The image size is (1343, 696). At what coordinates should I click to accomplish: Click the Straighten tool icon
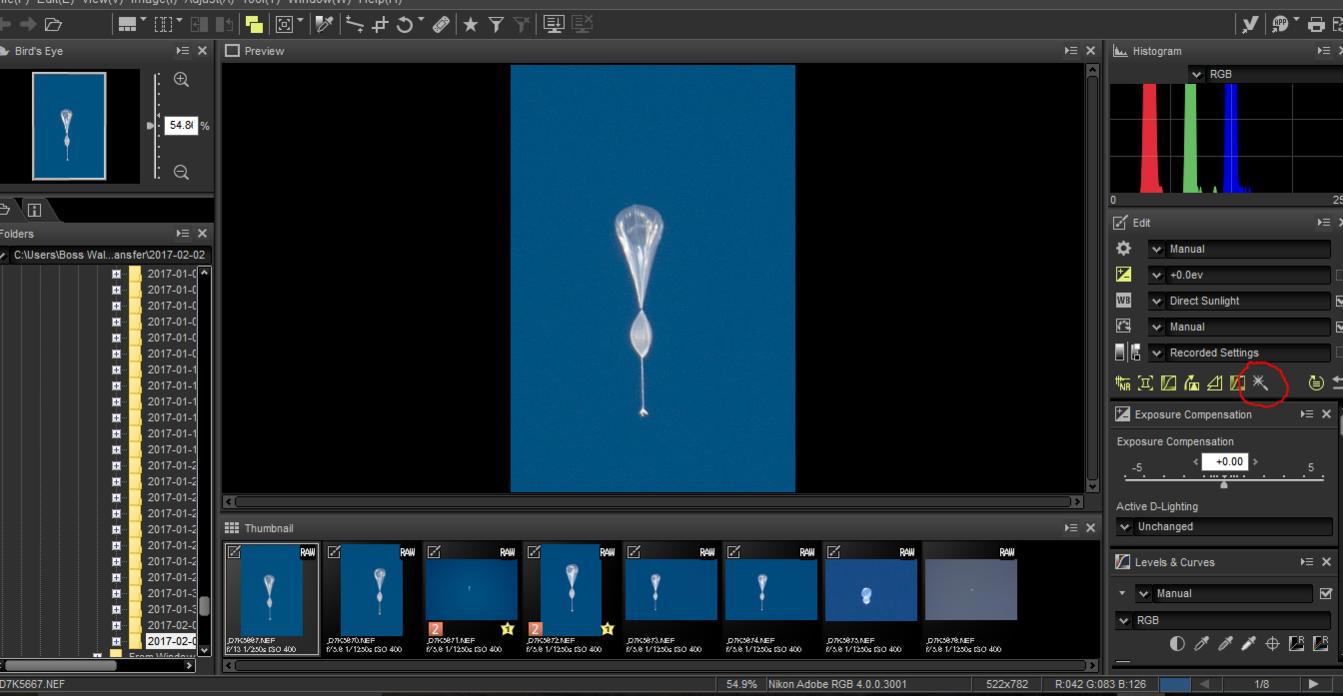click(x=354, y=24)
